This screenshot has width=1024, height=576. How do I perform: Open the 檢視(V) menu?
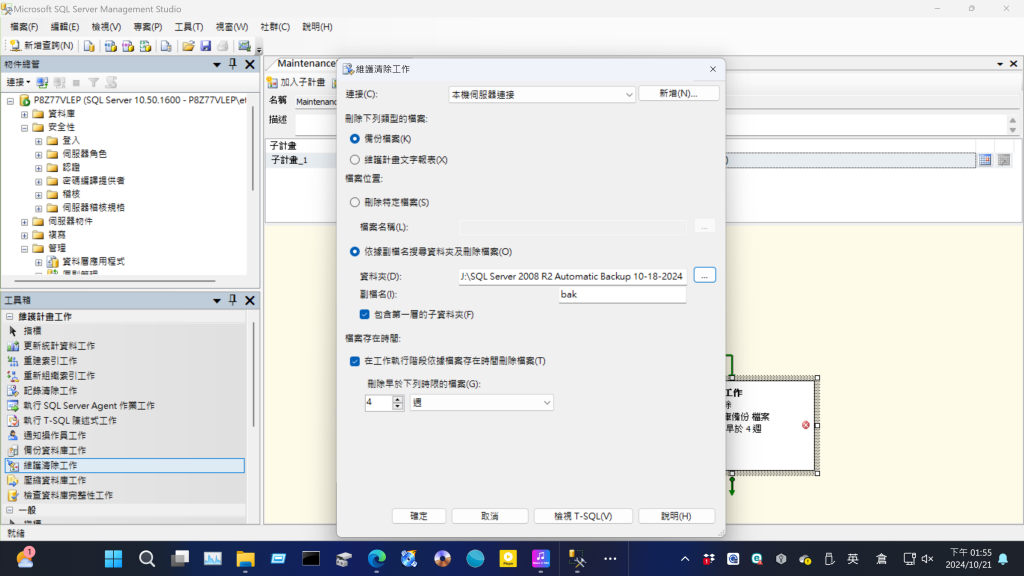(x=106, y=27)
